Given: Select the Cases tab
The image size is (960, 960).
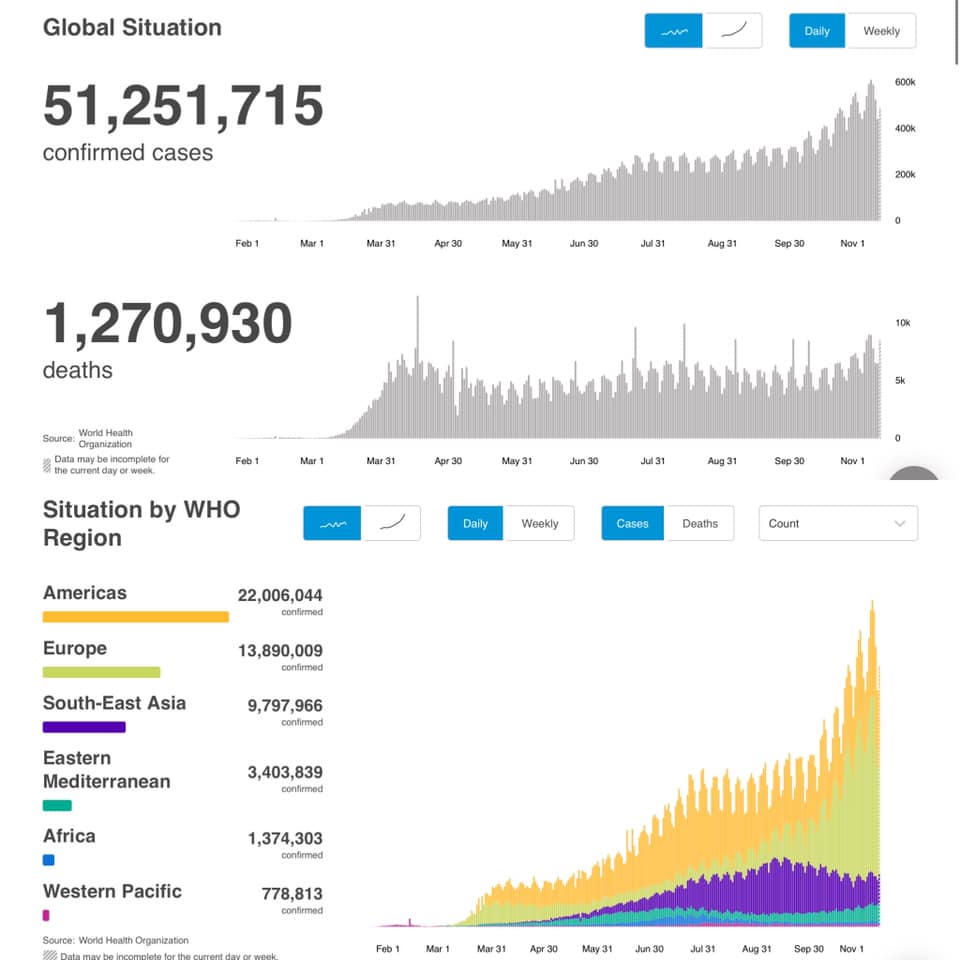Looking at the screenshot, I should point(632,523).
